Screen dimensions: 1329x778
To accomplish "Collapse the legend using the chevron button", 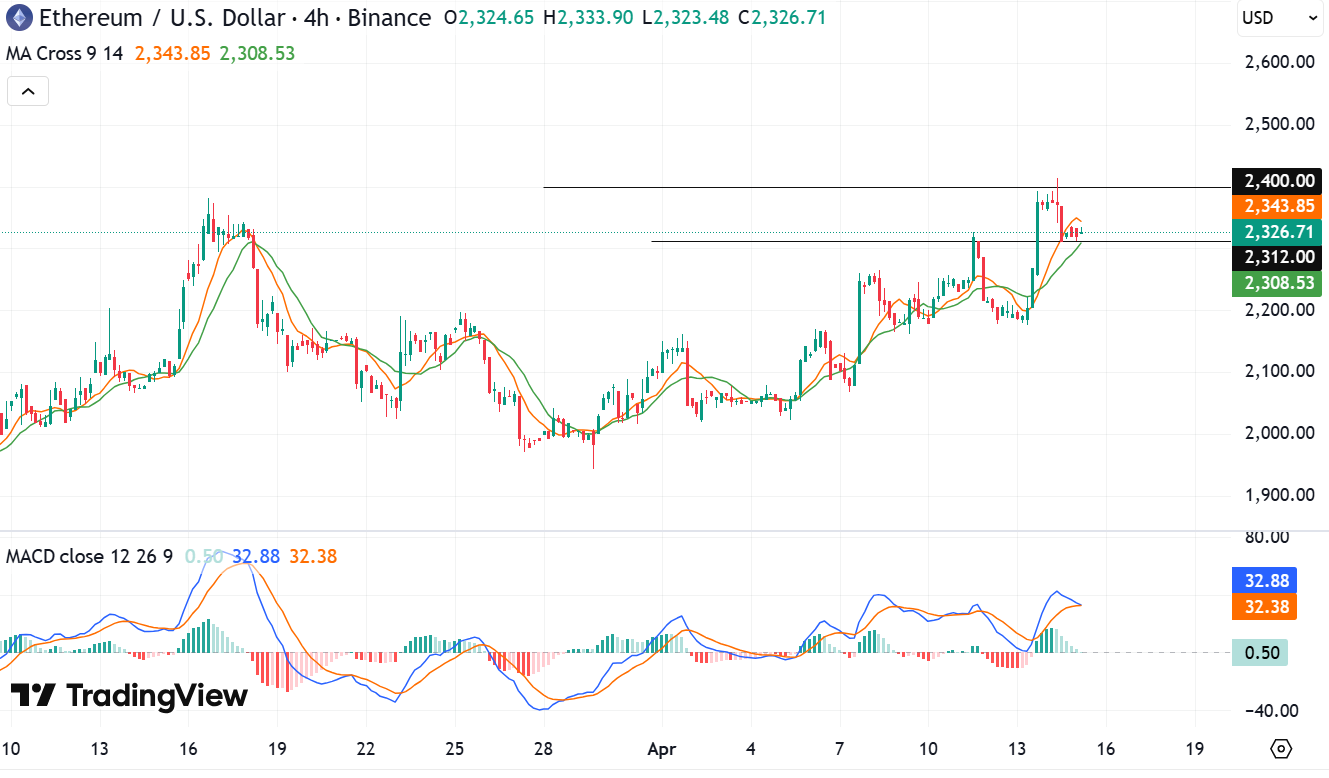I will click(27, 90).
